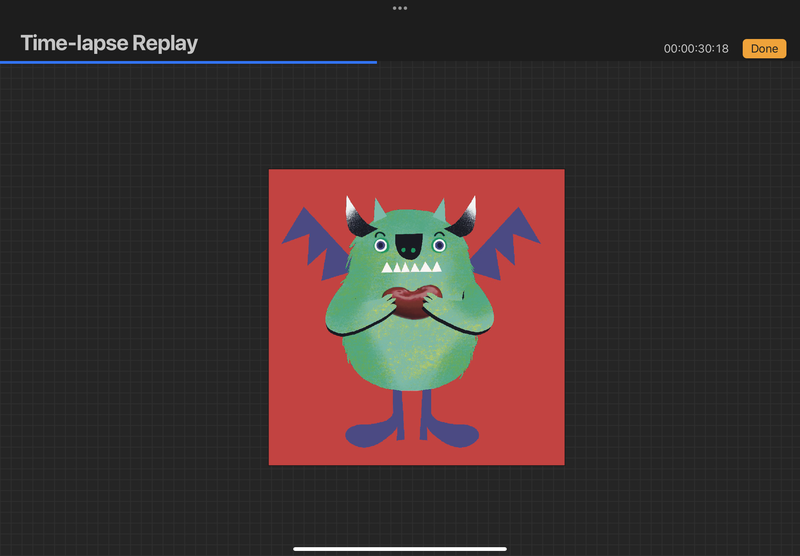Open the three-dot multitasking menu
The height and width of the screenshot is (556, 800).
400,8
